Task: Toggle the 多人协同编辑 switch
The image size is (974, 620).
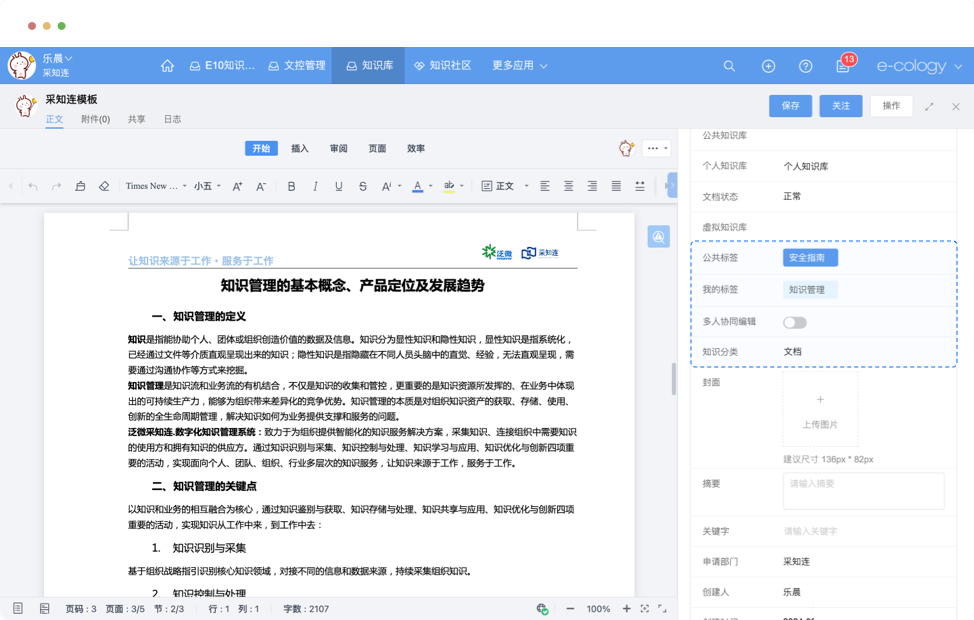Action: (795, 322)
